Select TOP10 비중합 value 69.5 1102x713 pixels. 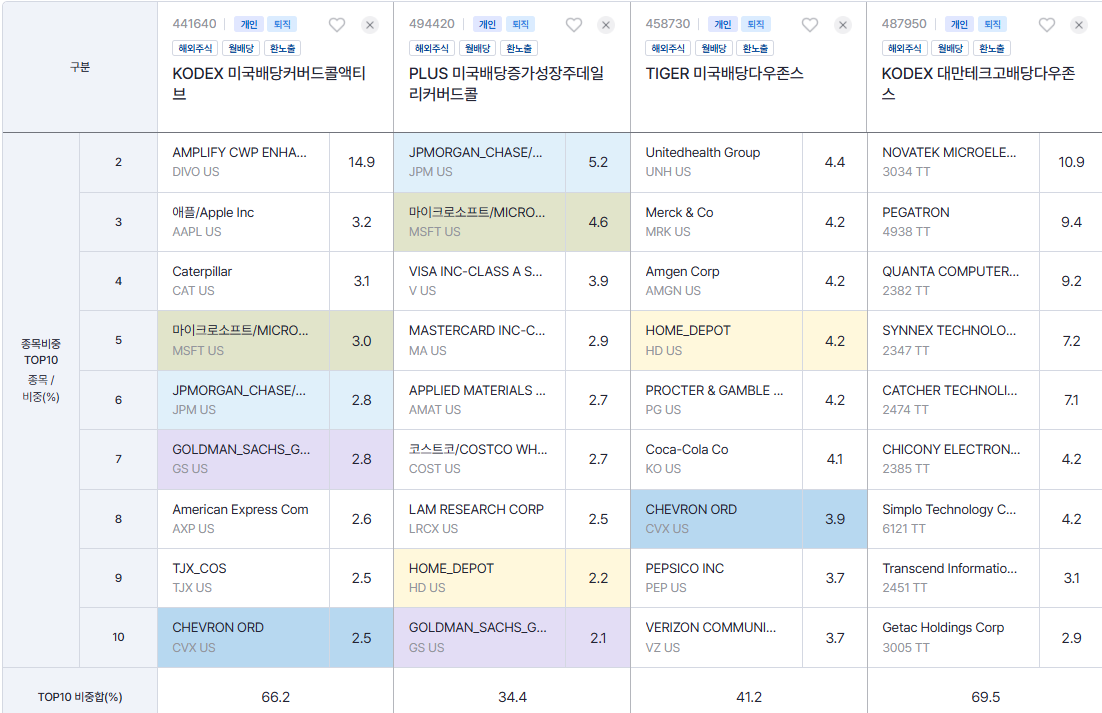coord(985,697)
